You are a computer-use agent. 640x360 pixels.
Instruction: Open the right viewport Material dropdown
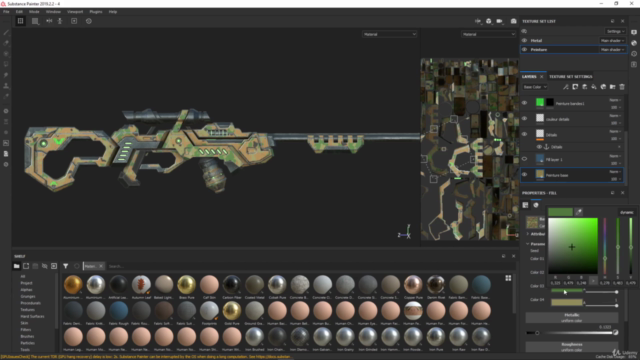[489, 34]
